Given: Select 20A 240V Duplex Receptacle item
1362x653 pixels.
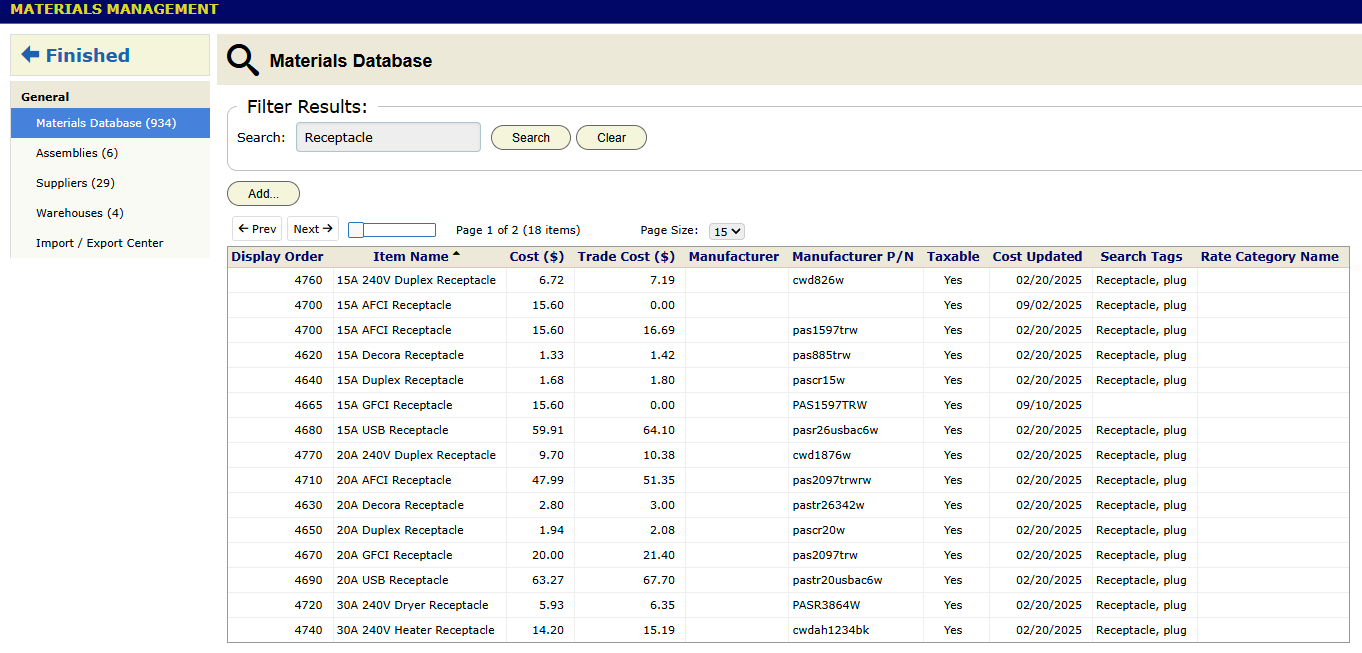Looking at the screenshot, I should 416,455.
